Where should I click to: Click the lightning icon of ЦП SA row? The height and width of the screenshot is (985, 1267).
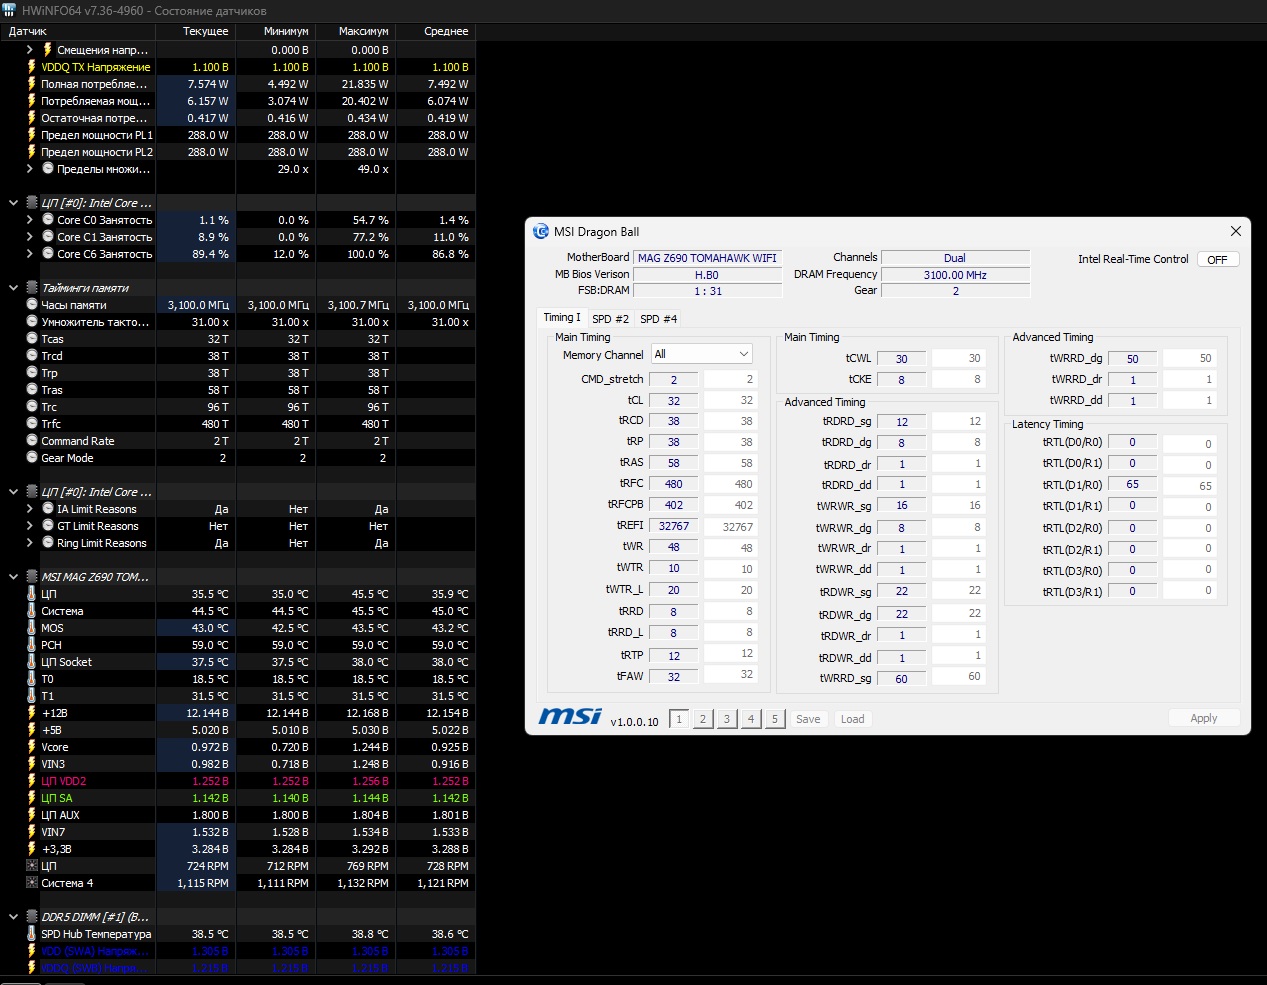click(32, 798)
